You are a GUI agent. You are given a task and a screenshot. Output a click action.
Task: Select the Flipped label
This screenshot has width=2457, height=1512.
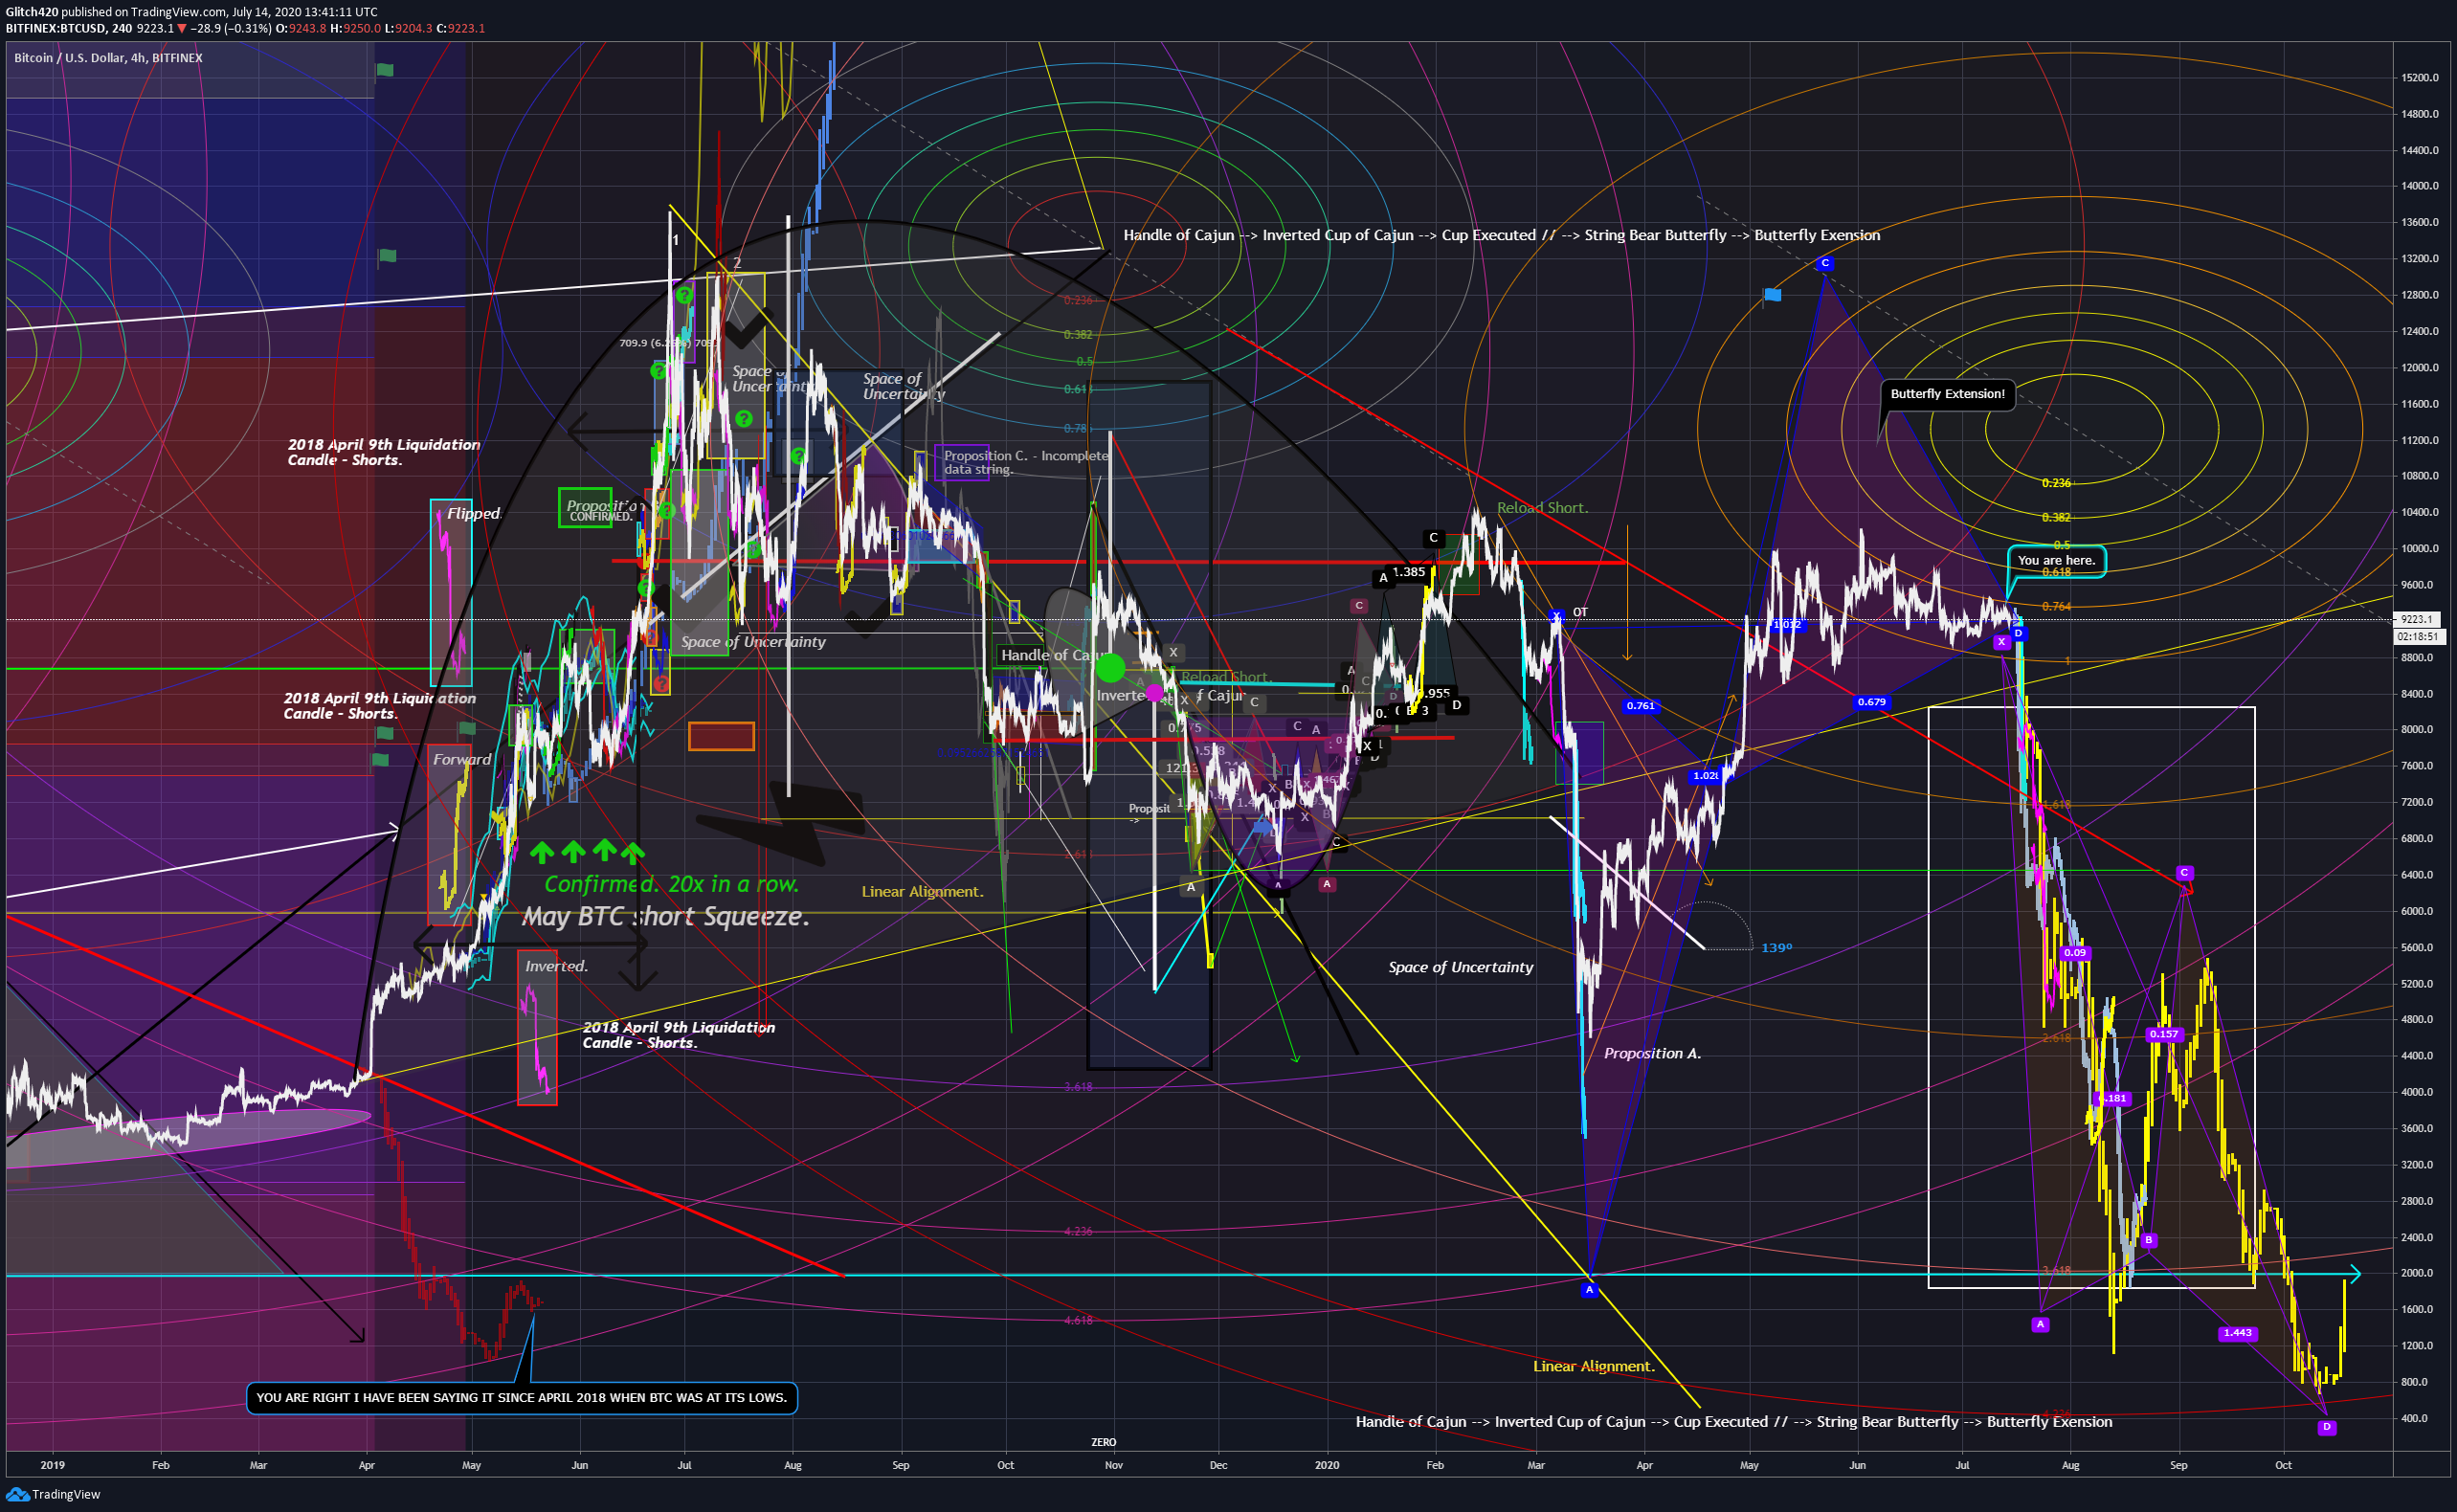[473, 513]
